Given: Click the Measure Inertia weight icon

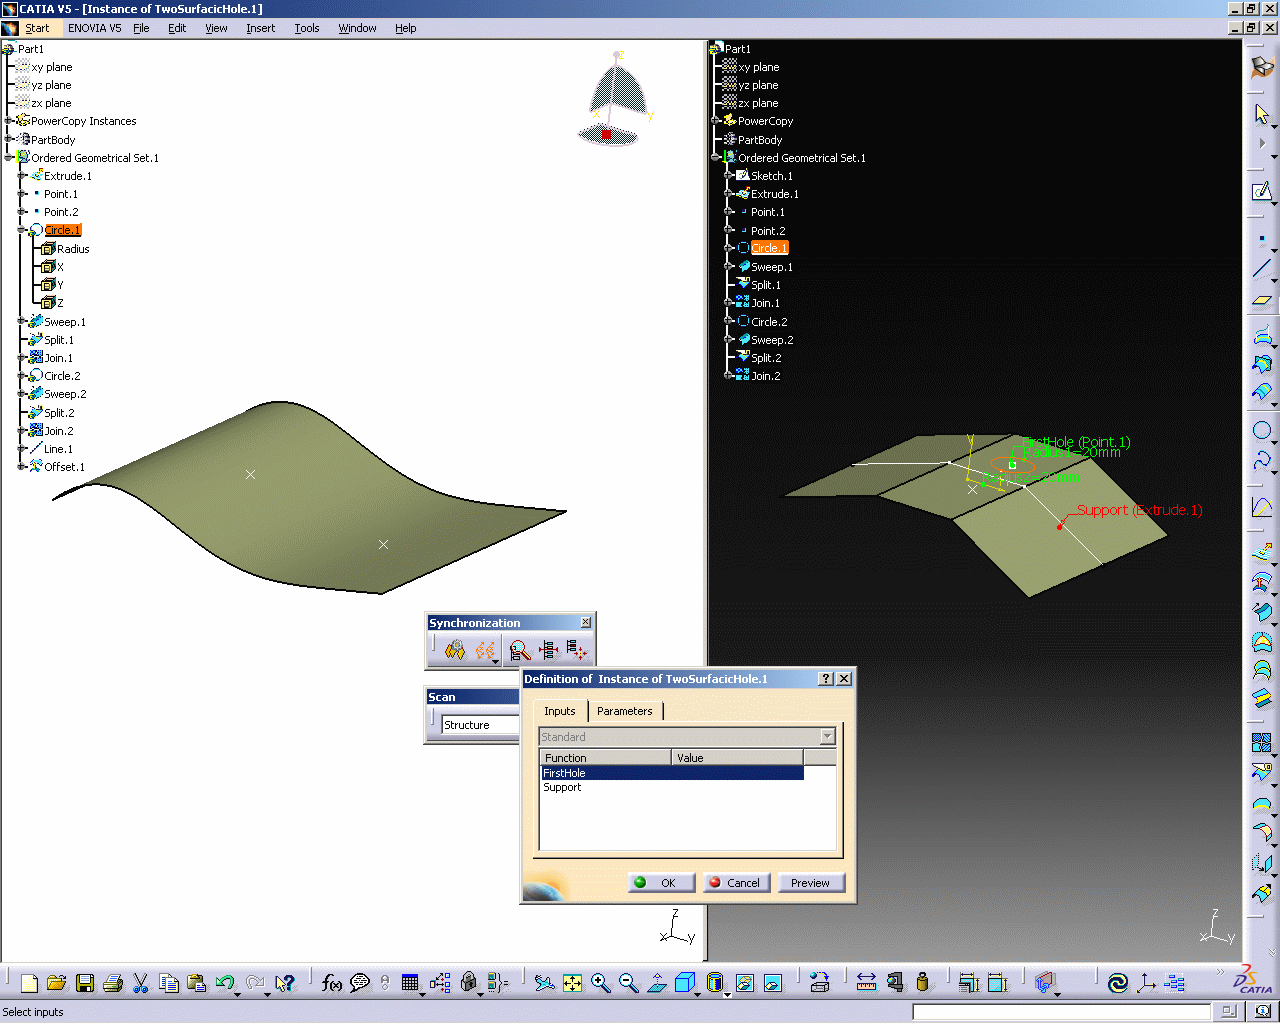Looking at the screenshot, I should 922,983.
